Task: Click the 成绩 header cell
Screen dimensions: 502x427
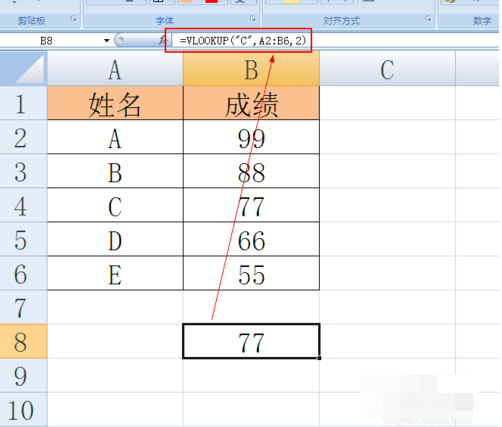Action: (x=251, y=103)
